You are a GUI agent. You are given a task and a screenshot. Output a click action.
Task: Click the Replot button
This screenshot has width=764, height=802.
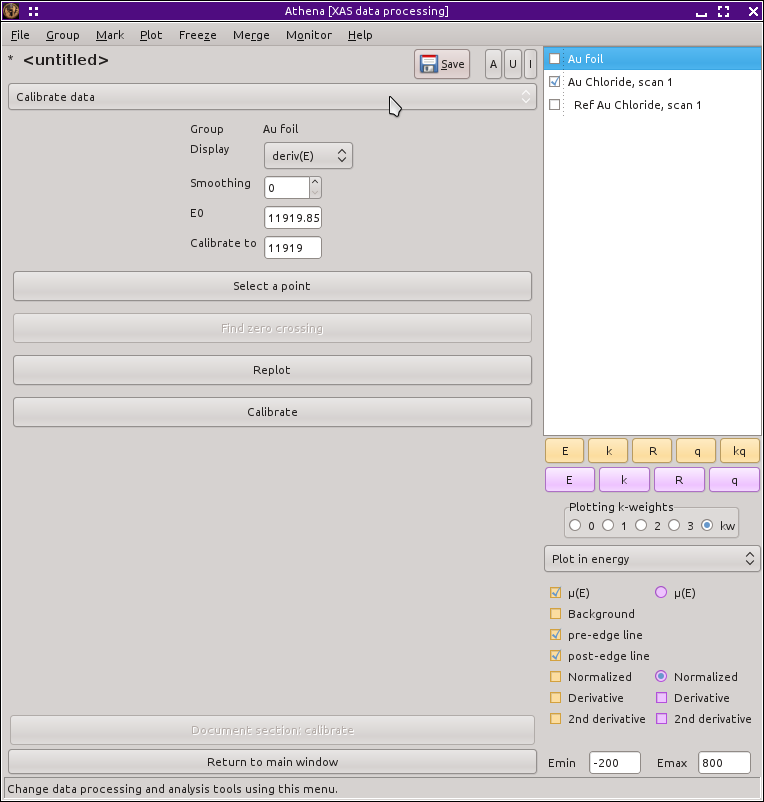[x=272, y=370]
